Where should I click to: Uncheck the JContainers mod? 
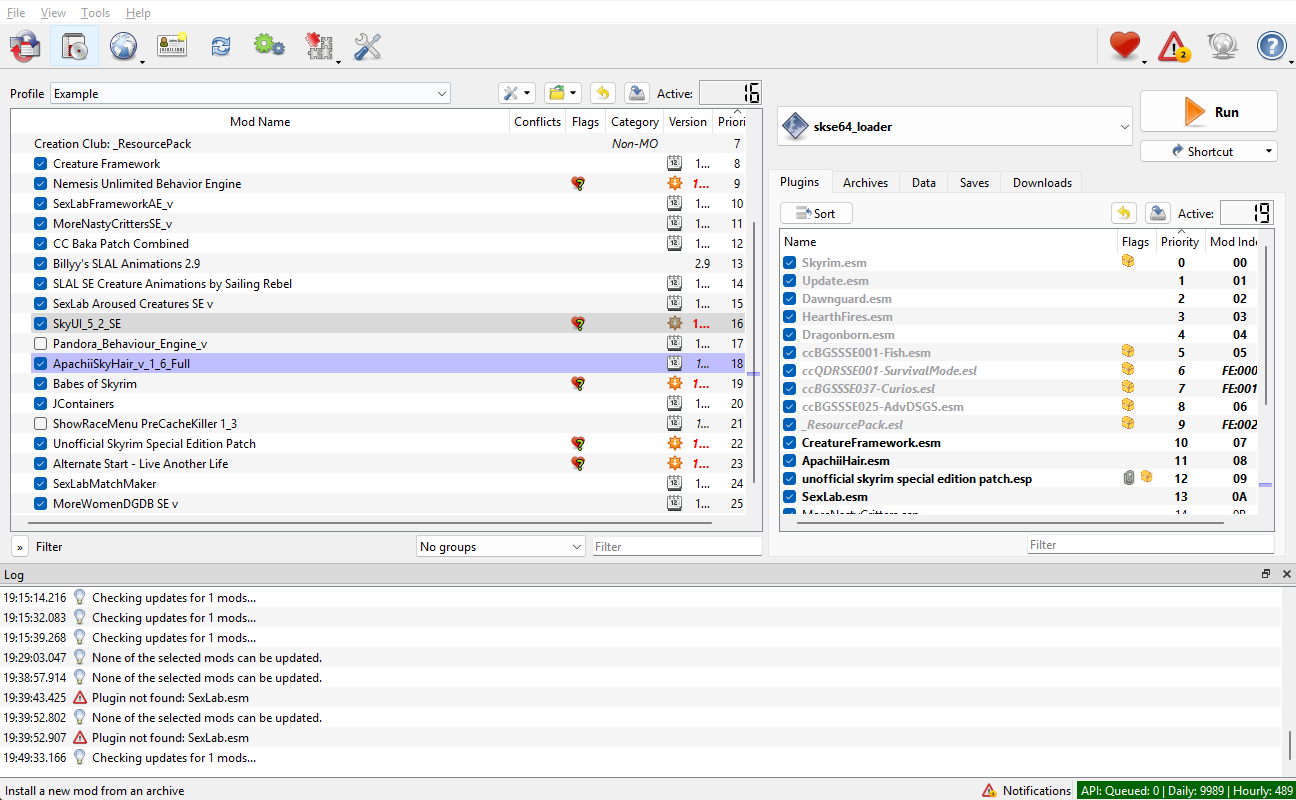click(40, 404)
